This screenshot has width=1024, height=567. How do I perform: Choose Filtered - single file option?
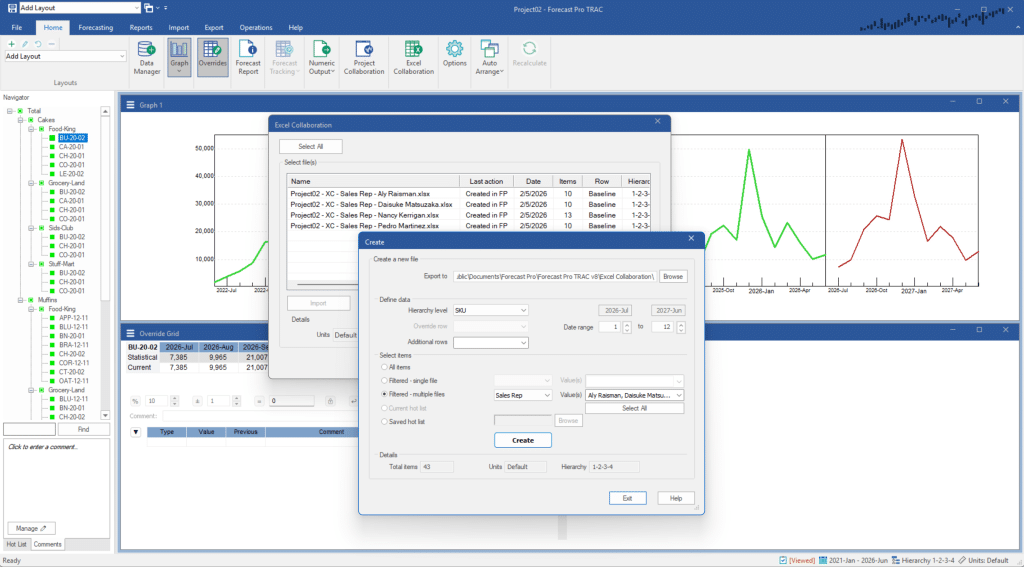click(386, 381)
